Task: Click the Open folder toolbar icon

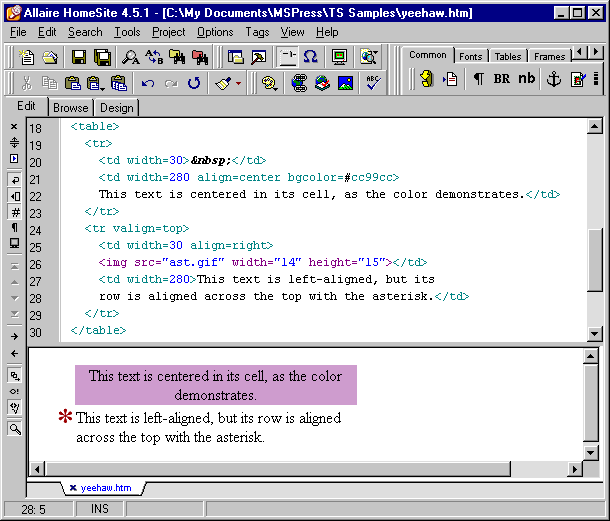Action: 50,58
